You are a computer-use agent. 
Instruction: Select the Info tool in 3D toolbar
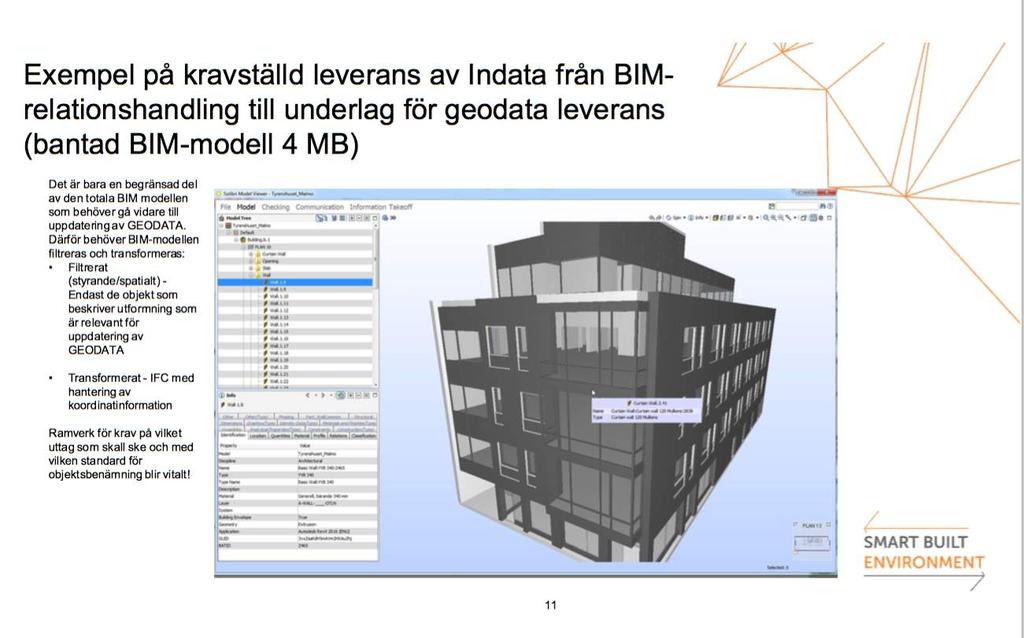[698, 218]
